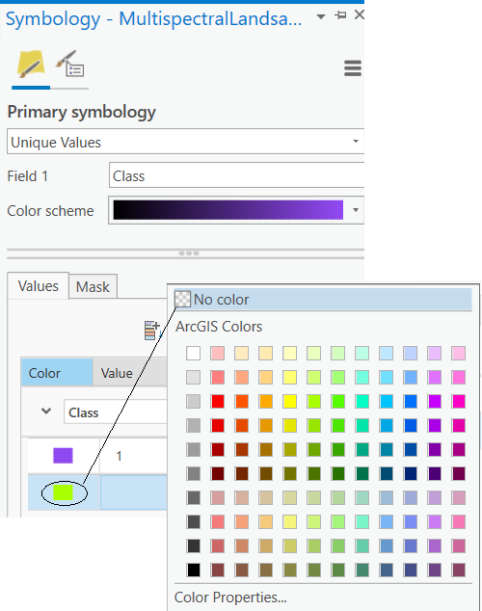
Task: Toggle auto-hide pin for Symbology pane
Action: [x=340, y=15]
